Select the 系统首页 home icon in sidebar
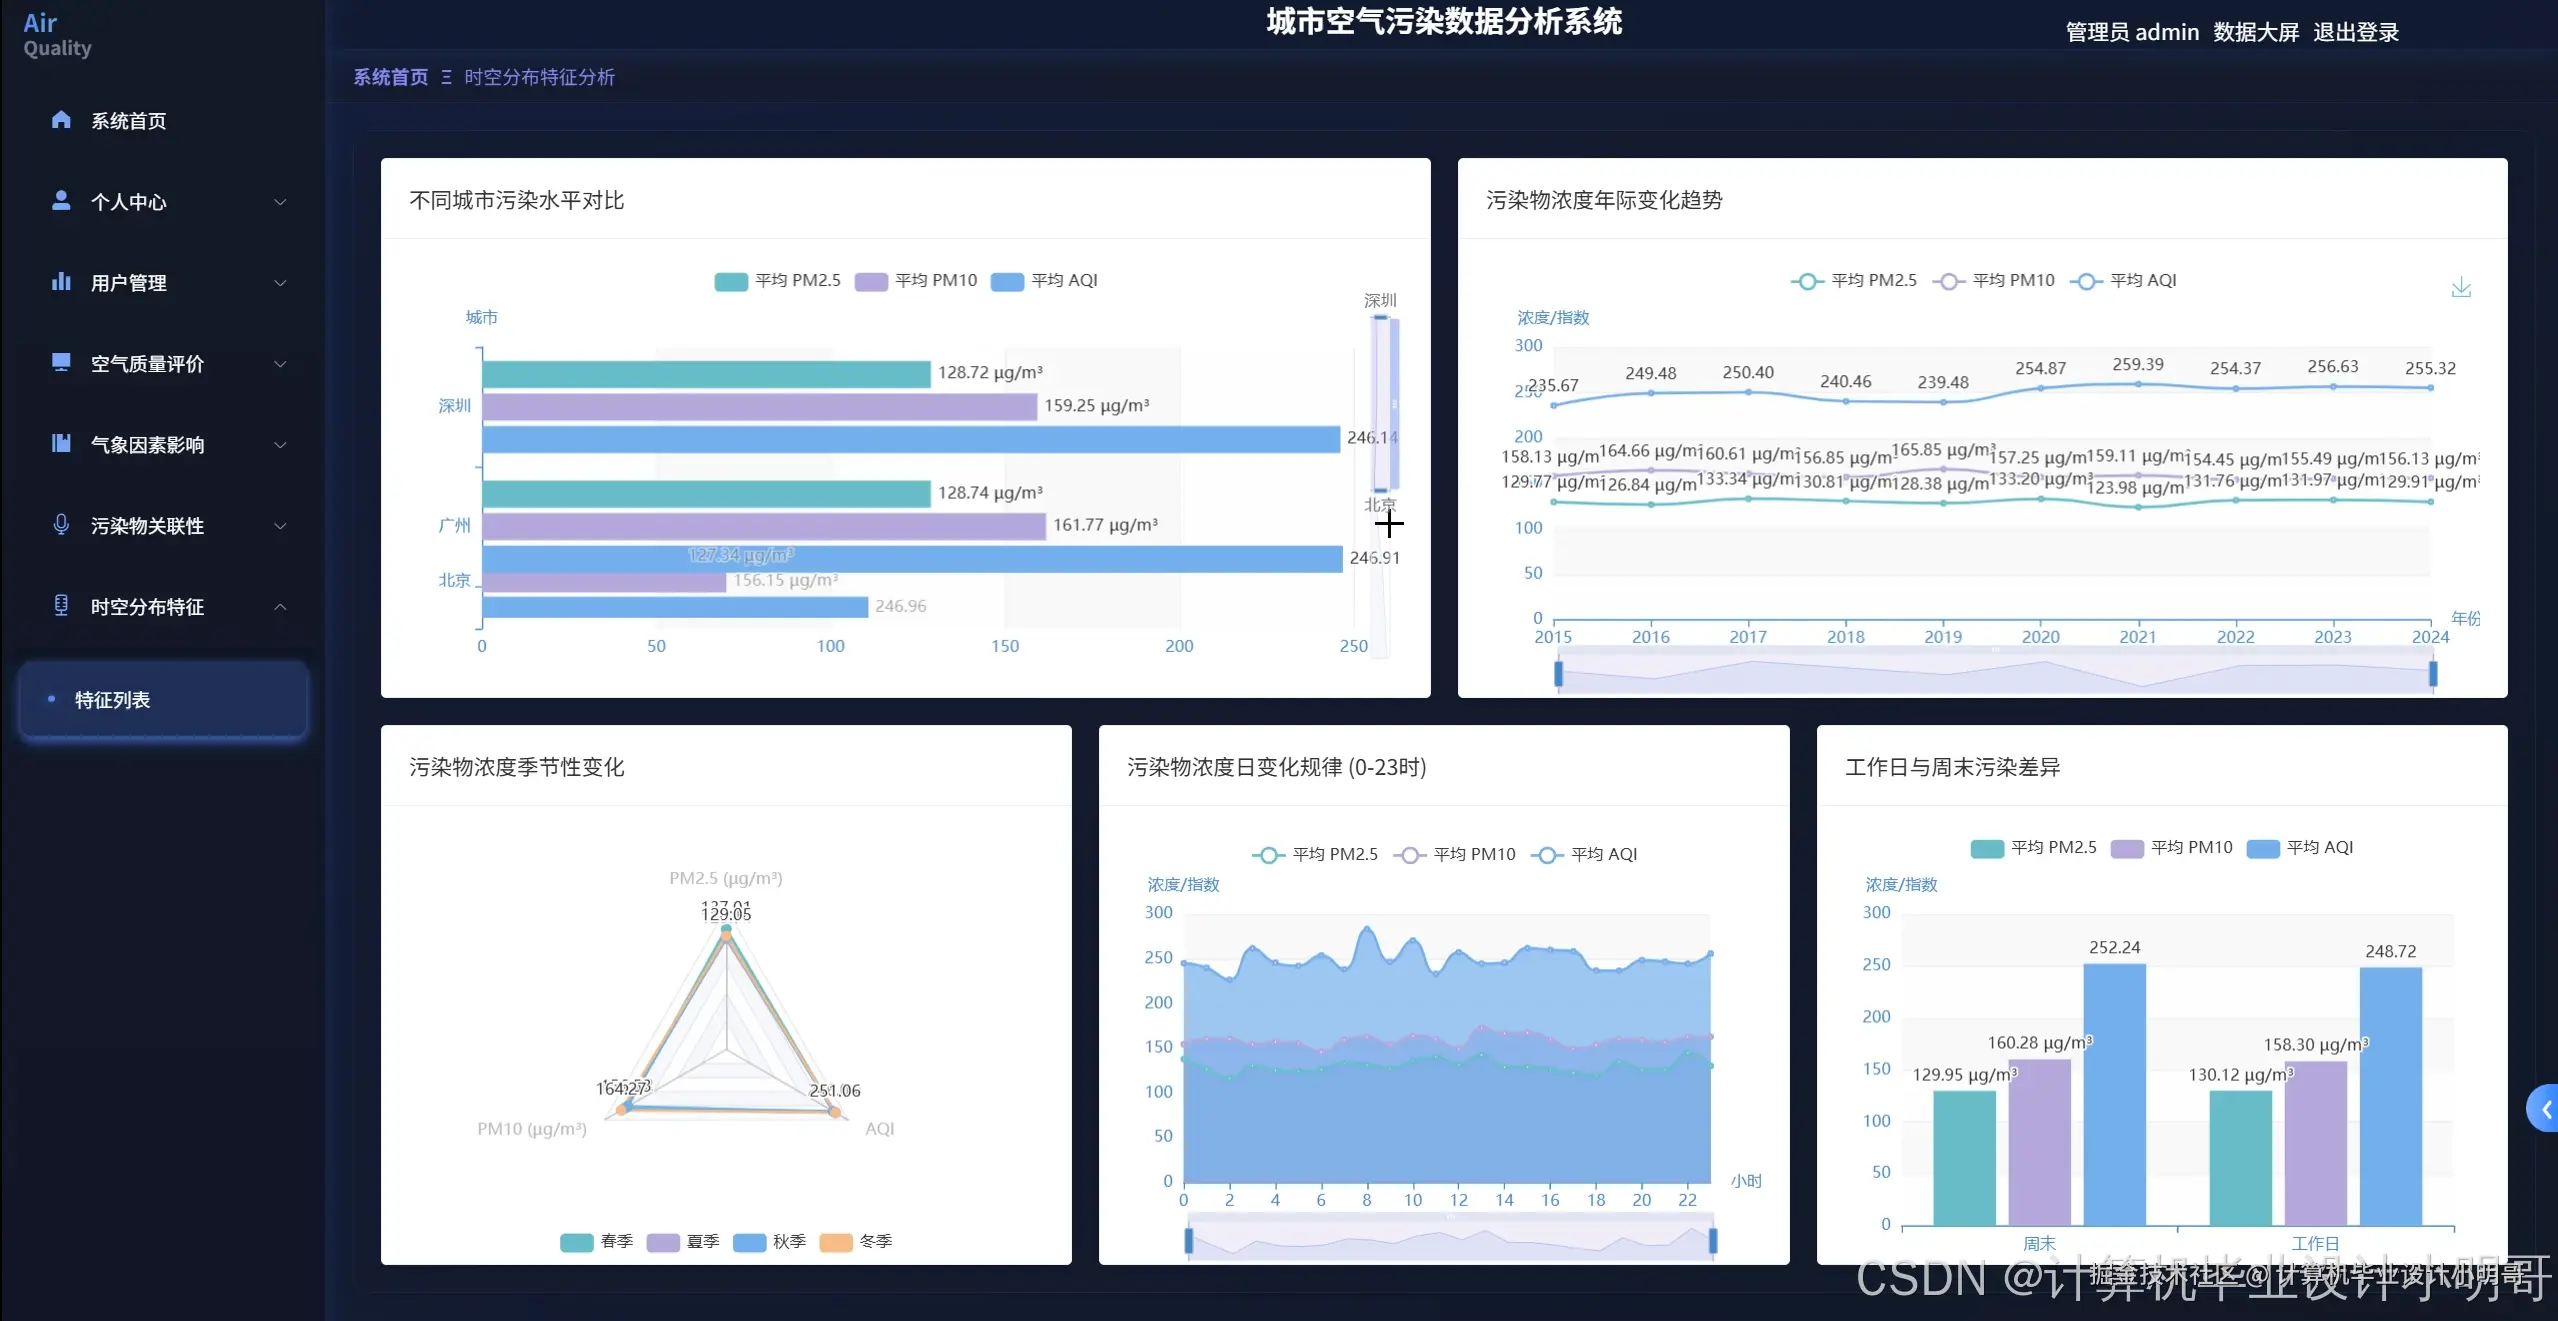2558x1321 pixels. [60, 120]
